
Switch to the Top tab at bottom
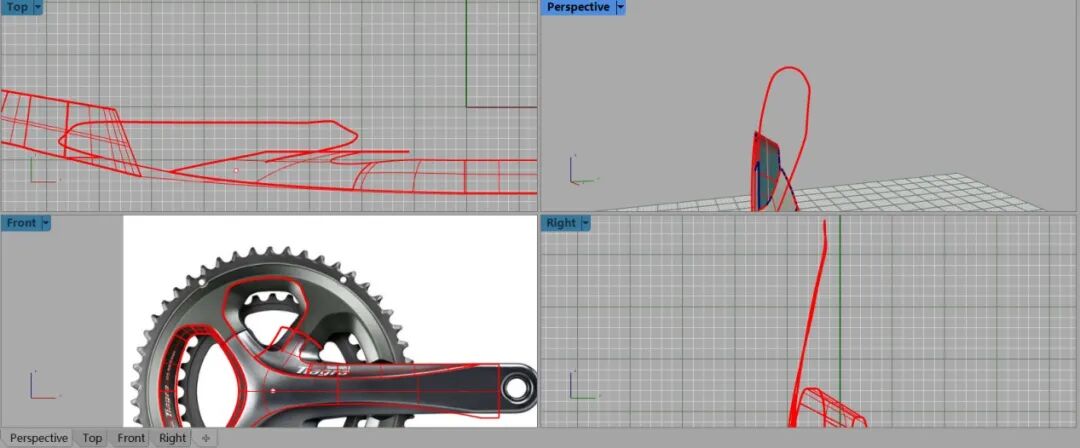coord(92,438)
